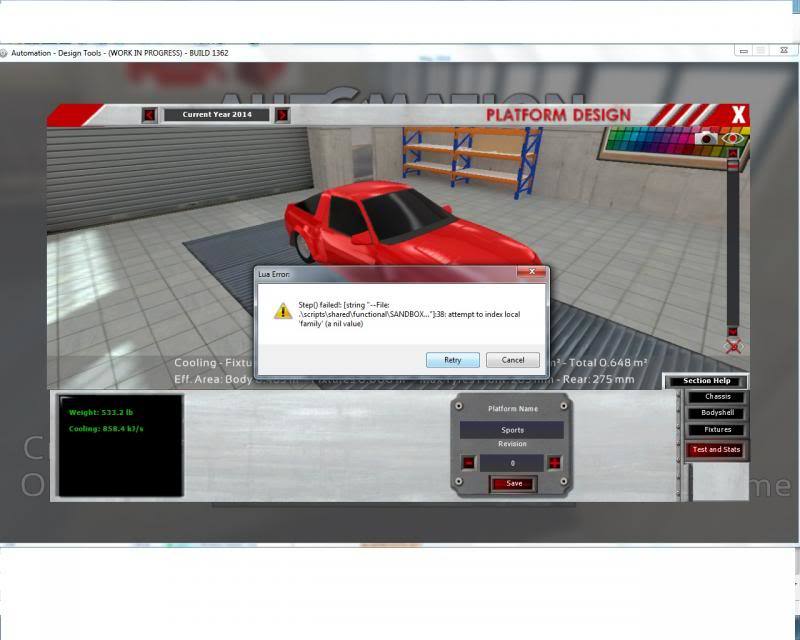
Task: Toggle the eye visibility icon
Action: [733, 137]
